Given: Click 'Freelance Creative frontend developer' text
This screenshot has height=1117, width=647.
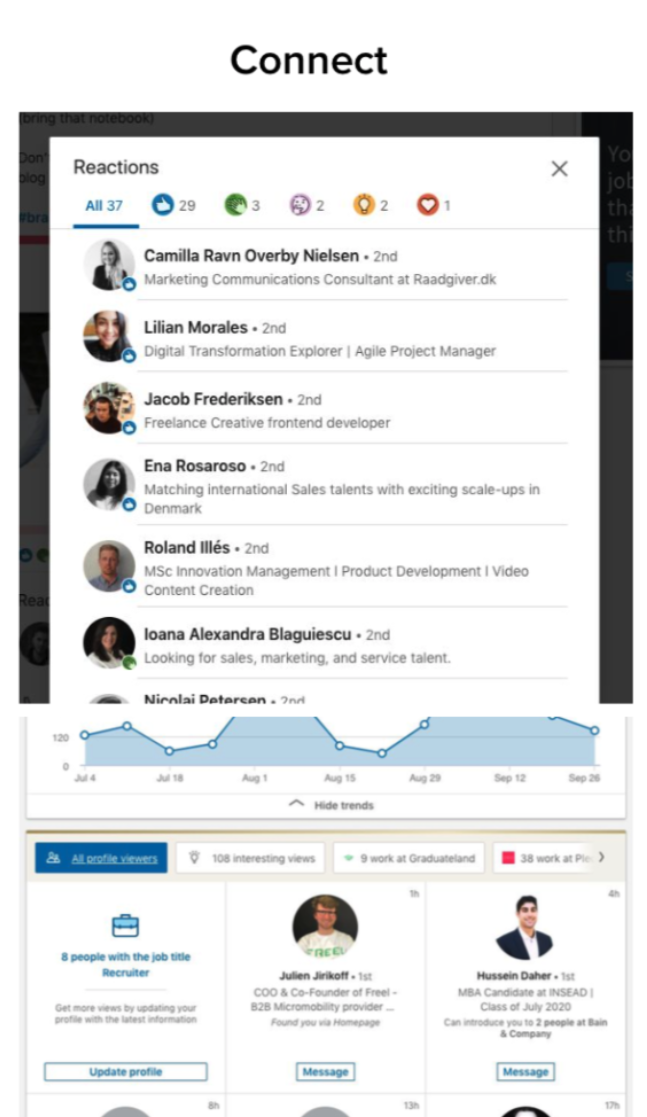Looking at the screenshot, I should (267, 423).
